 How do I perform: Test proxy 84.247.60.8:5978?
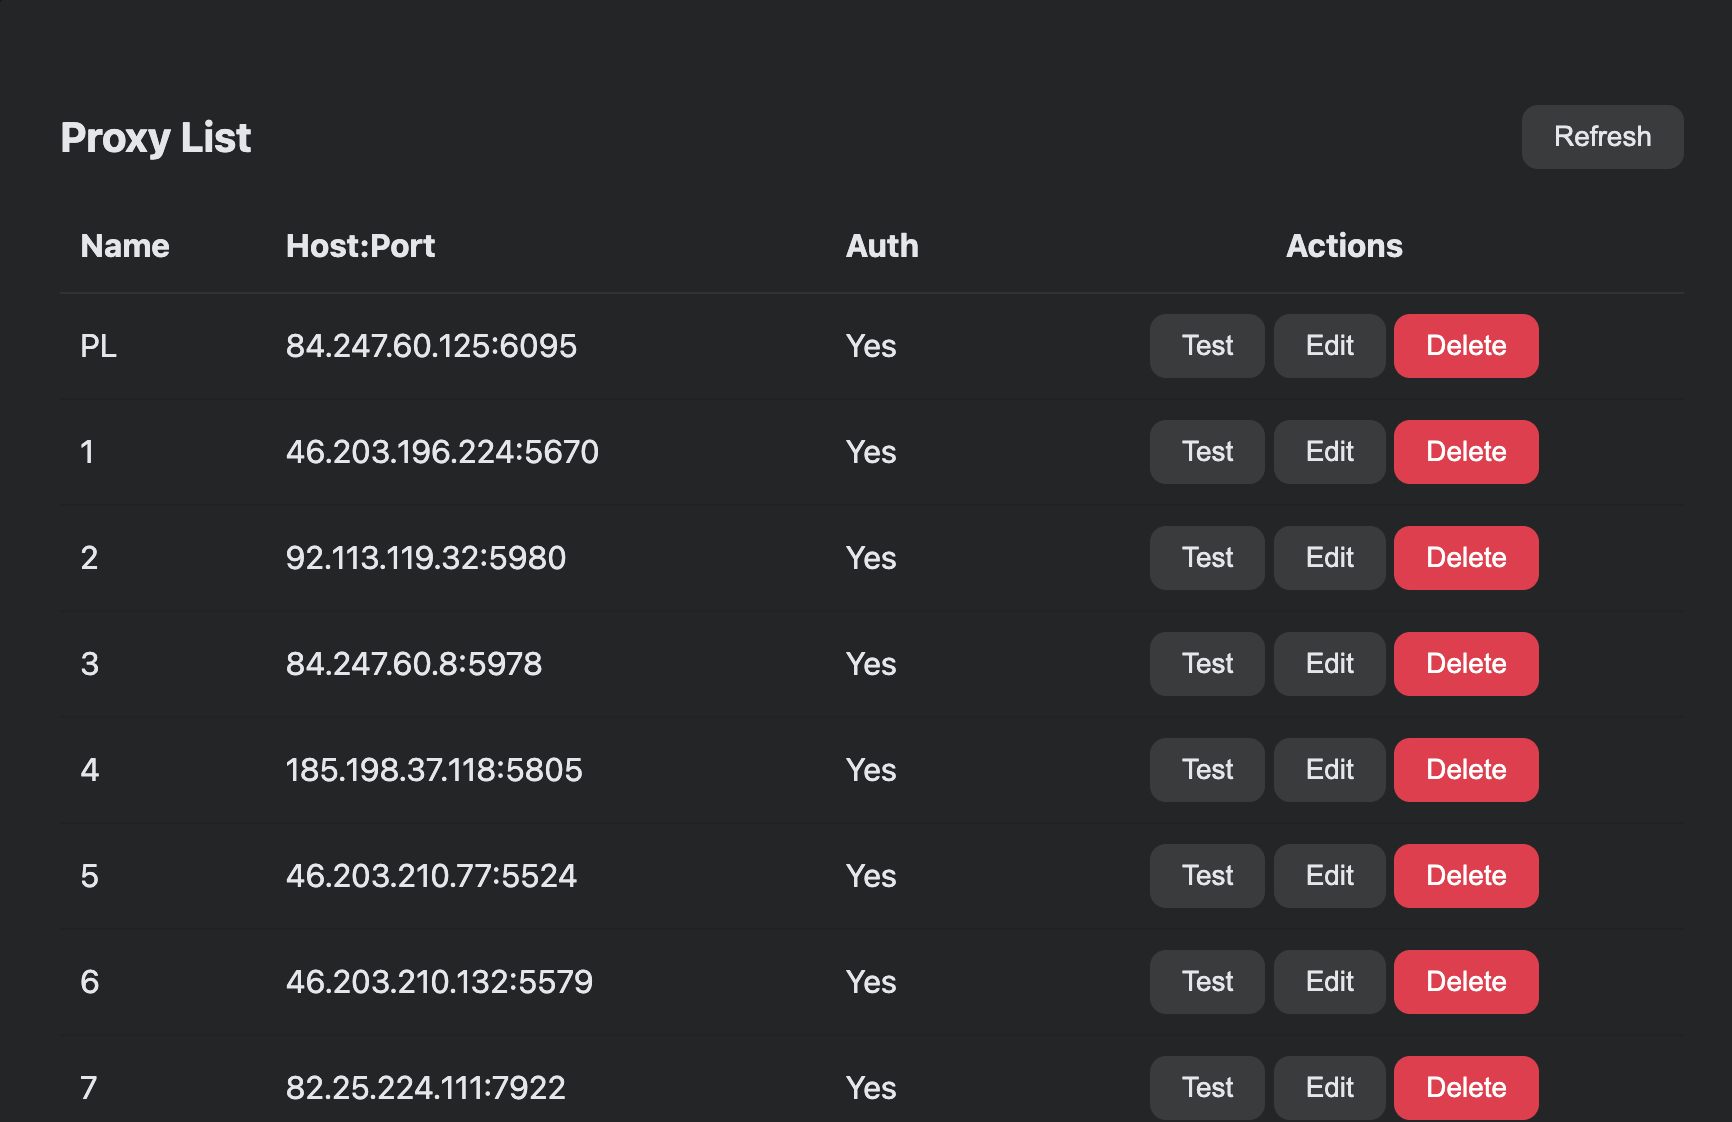pyautogui.click(x=1206, y=663)
